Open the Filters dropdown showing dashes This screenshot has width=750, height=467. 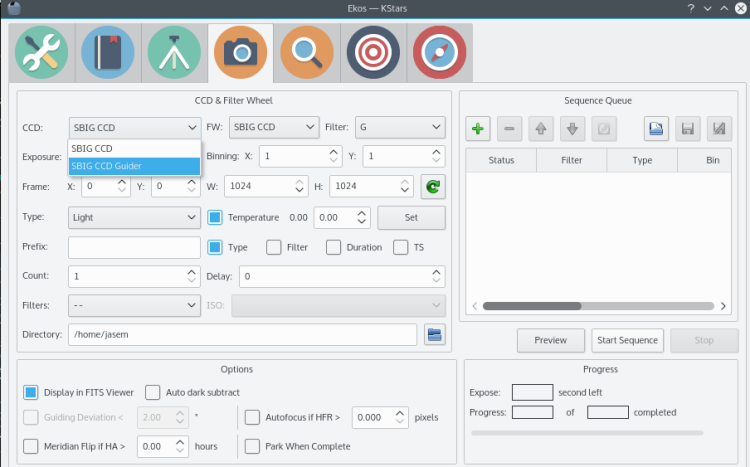pyautogui.click(x=134, y=306)
